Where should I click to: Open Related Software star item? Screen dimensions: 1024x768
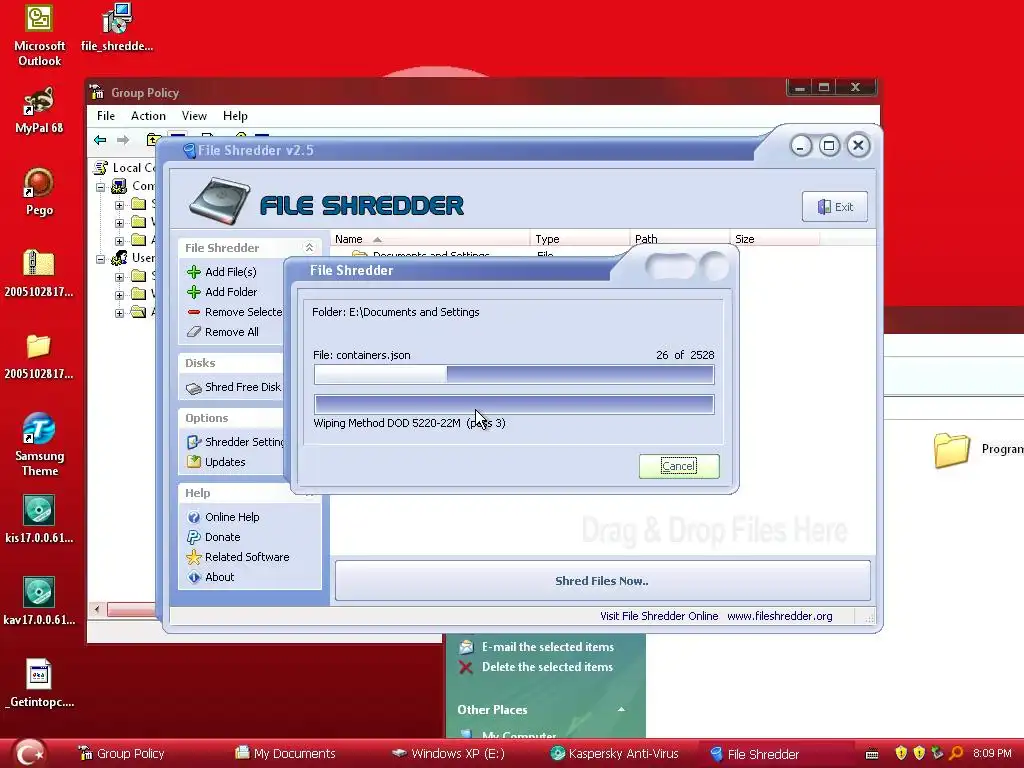pyautogui.click(x=238, y=557)
